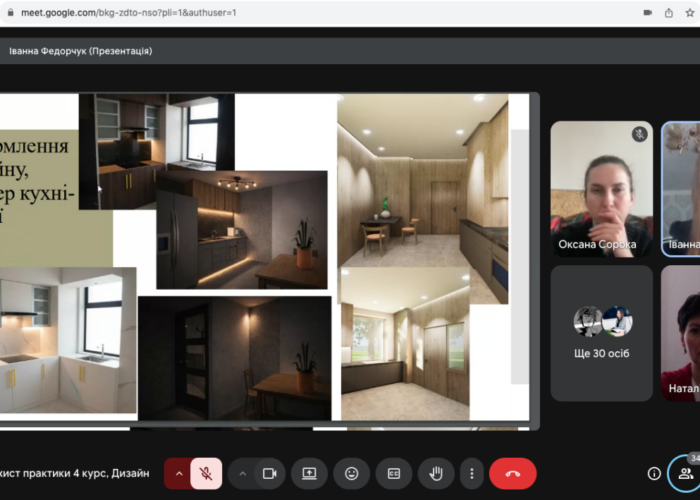Image resolution: width=700 pixels, height=500 pixels.
Task: Show the participants list panel
Action: point(685,473)
